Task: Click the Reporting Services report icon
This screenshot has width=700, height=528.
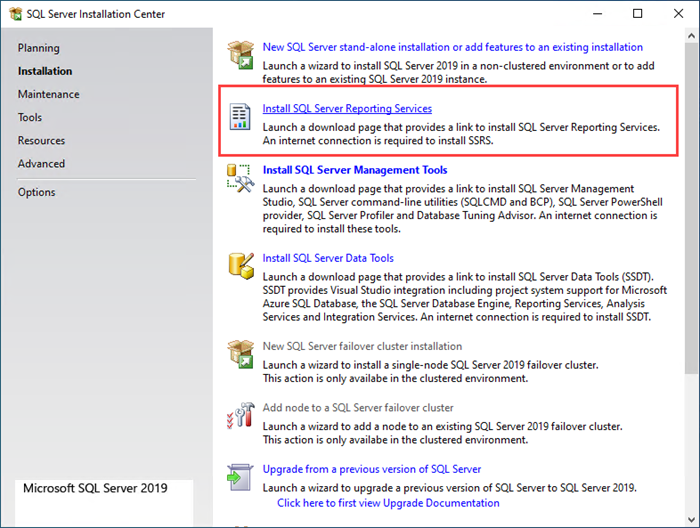Action: pyautogui.click(x=240, y=116)
